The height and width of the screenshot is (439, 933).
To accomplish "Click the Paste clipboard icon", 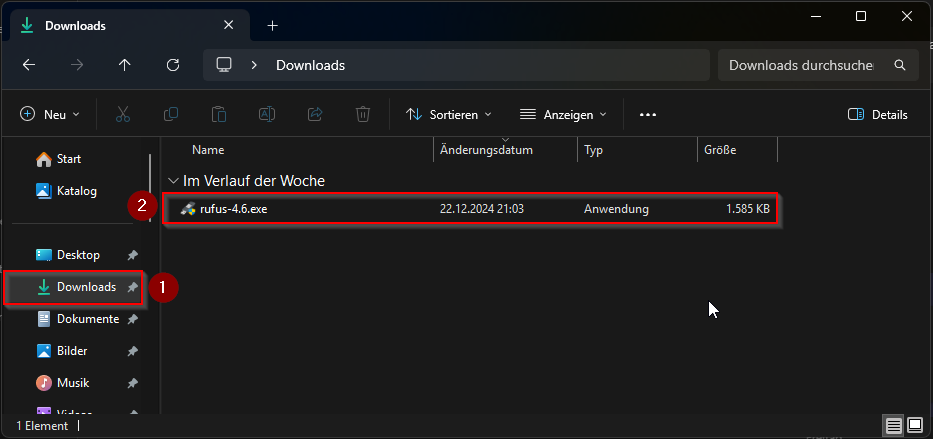I will [x=219, y=115].
